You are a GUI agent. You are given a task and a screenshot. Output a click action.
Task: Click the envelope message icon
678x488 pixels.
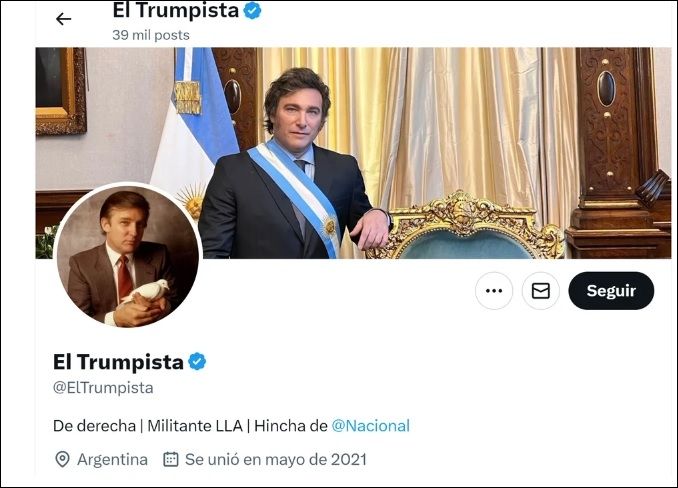(541, 291)
